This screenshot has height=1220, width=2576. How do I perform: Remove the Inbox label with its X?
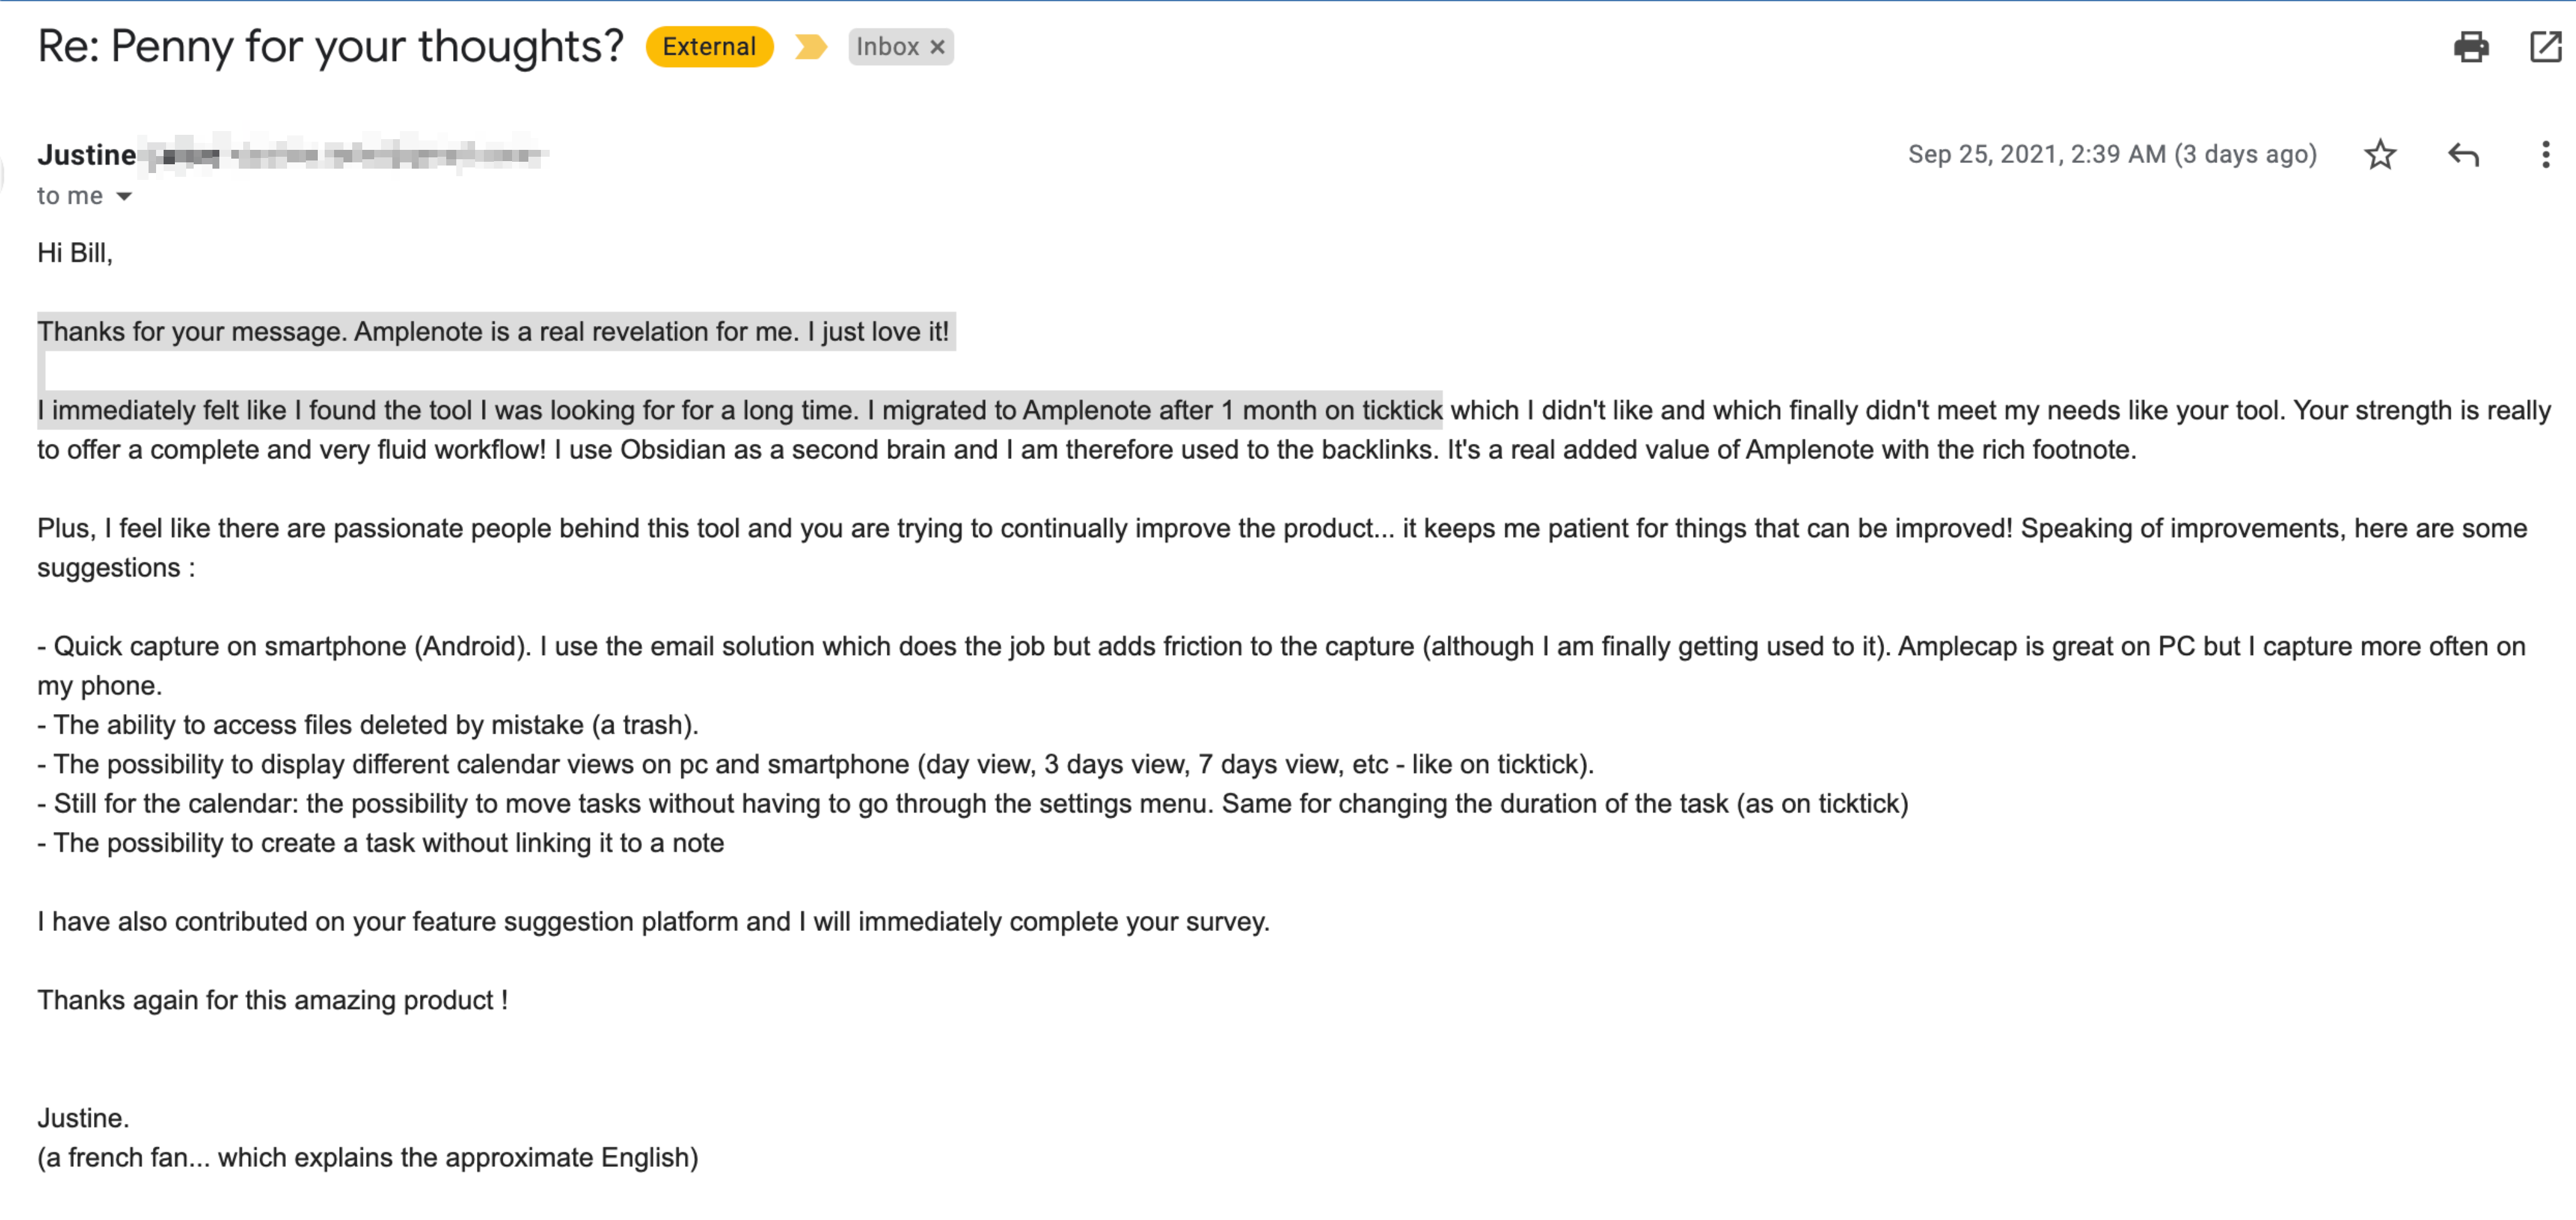click(x=937, y=47)
